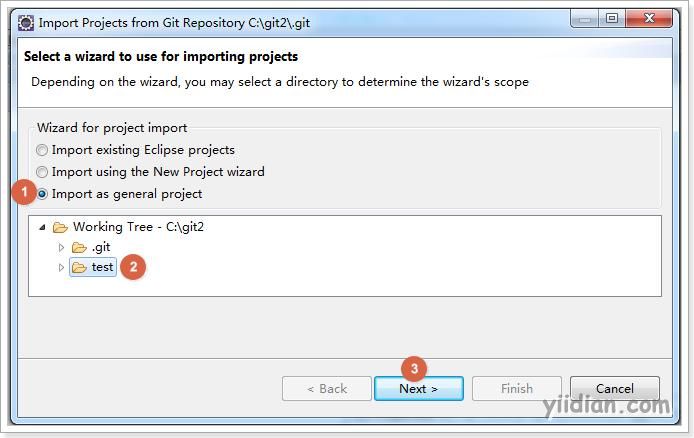Click the < Back button

click(x=327, y=388)
